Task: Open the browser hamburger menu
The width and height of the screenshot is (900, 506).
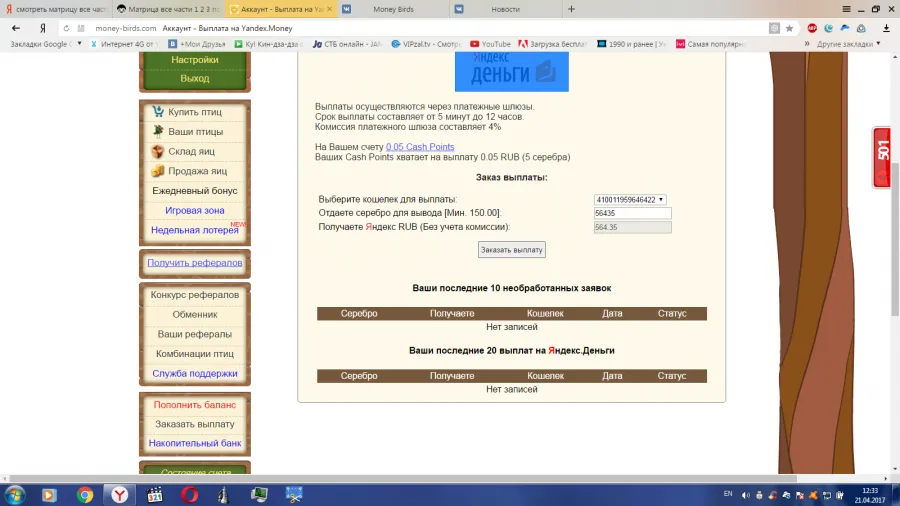Action: coord(846,9)
